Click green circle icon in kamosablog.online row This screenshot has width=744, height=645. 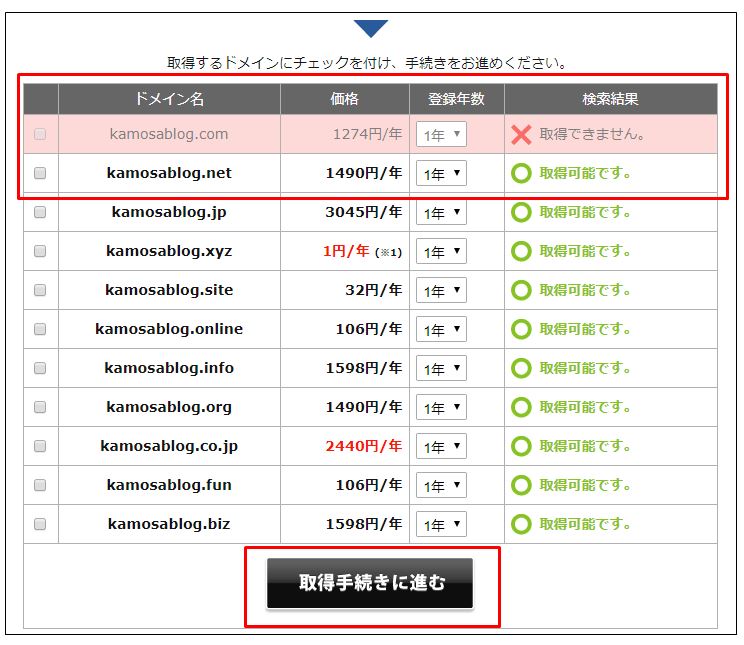(521, 329)
